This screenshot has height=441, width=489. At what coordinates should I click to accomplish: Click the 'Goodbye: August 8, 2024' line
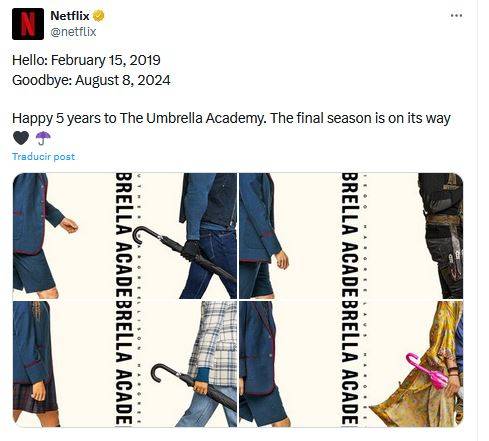tap(91, 80)
